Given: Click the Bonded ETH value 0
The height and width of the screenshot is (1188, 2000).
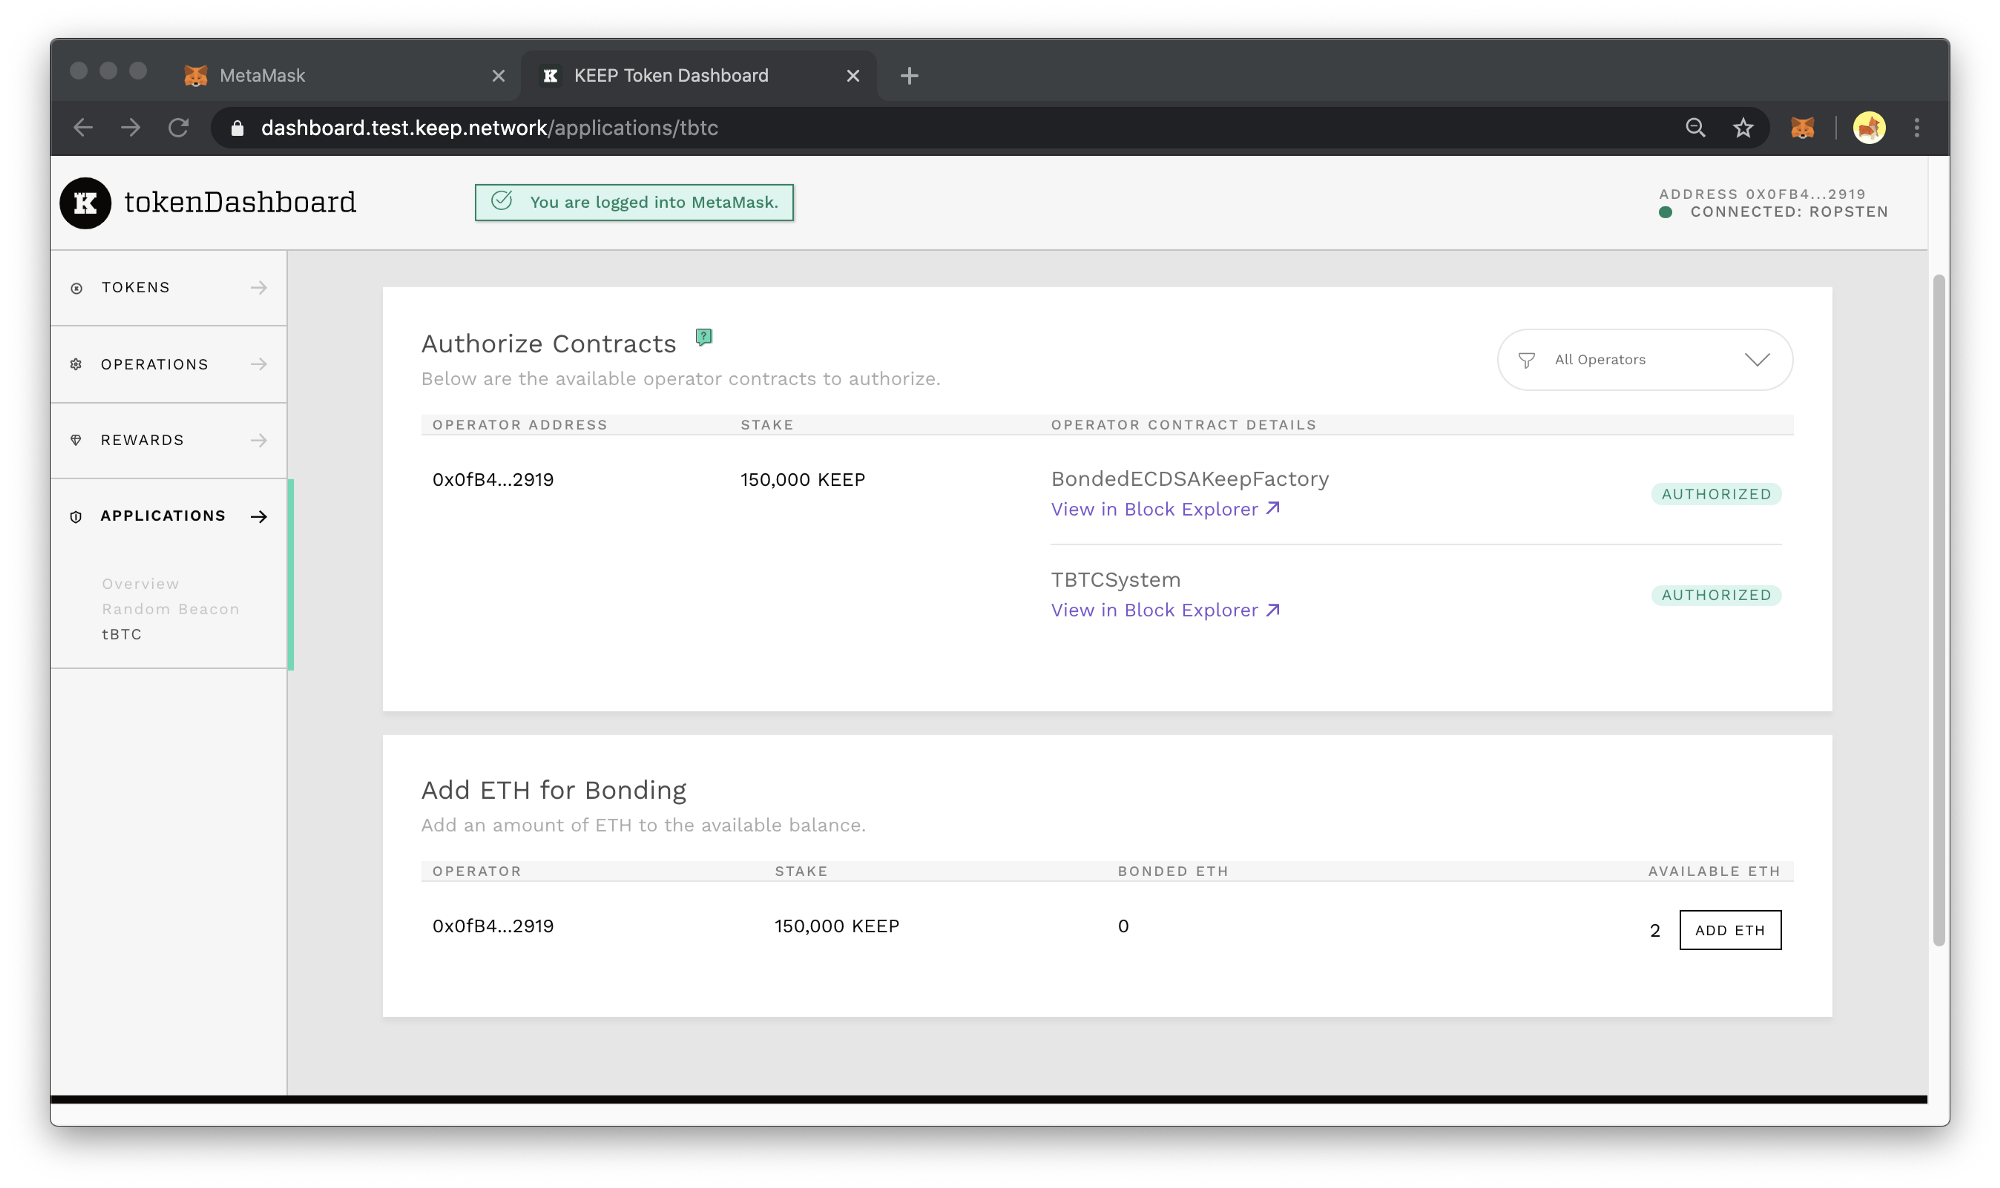Looking at the screenshot, I should (1123, 926).
